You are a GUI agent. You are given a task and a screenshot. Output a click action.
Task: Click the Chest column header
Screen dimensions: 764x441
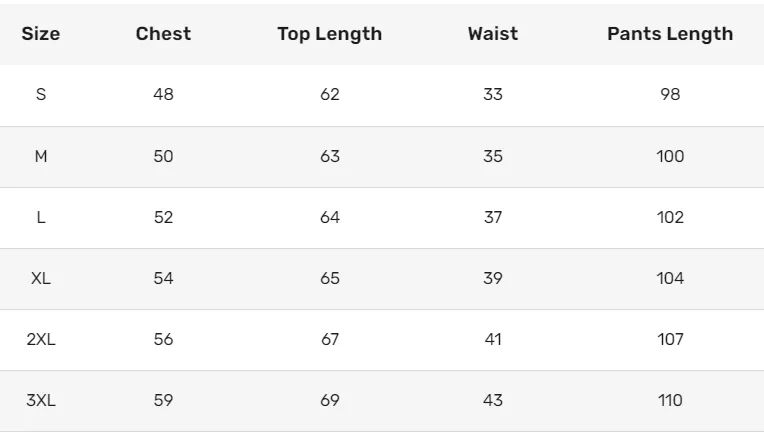point(163,34)
